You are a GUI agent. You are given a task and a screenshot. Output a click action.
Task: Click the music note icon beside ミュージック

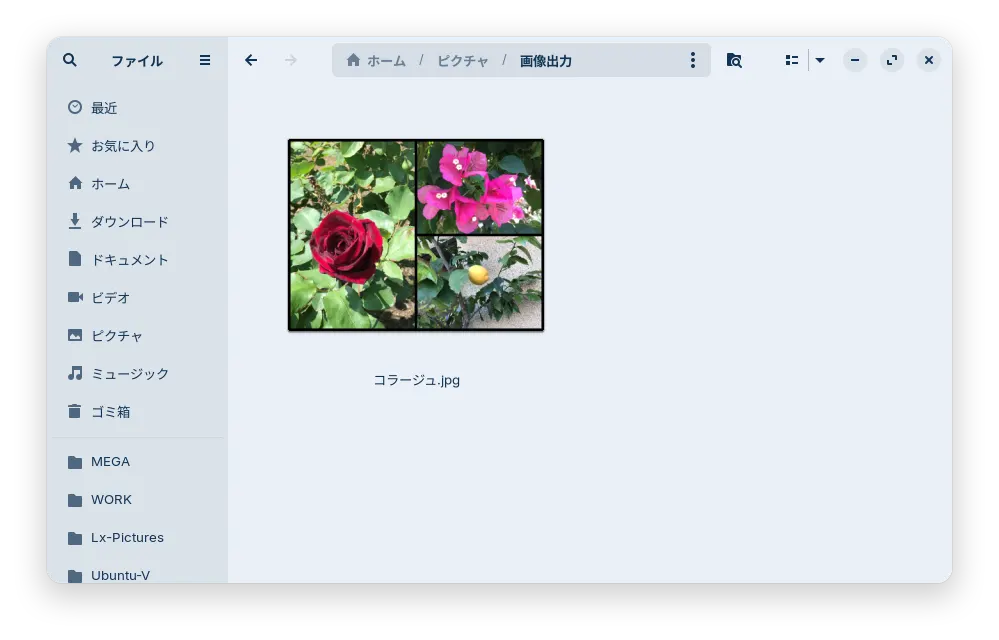75,374
